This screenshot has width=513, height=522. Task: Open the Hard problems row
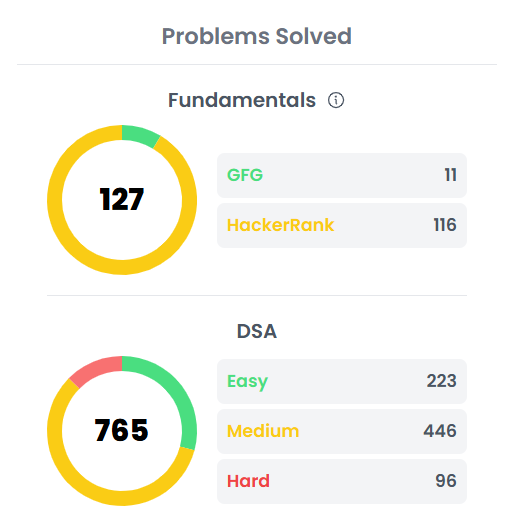(342, 481)
